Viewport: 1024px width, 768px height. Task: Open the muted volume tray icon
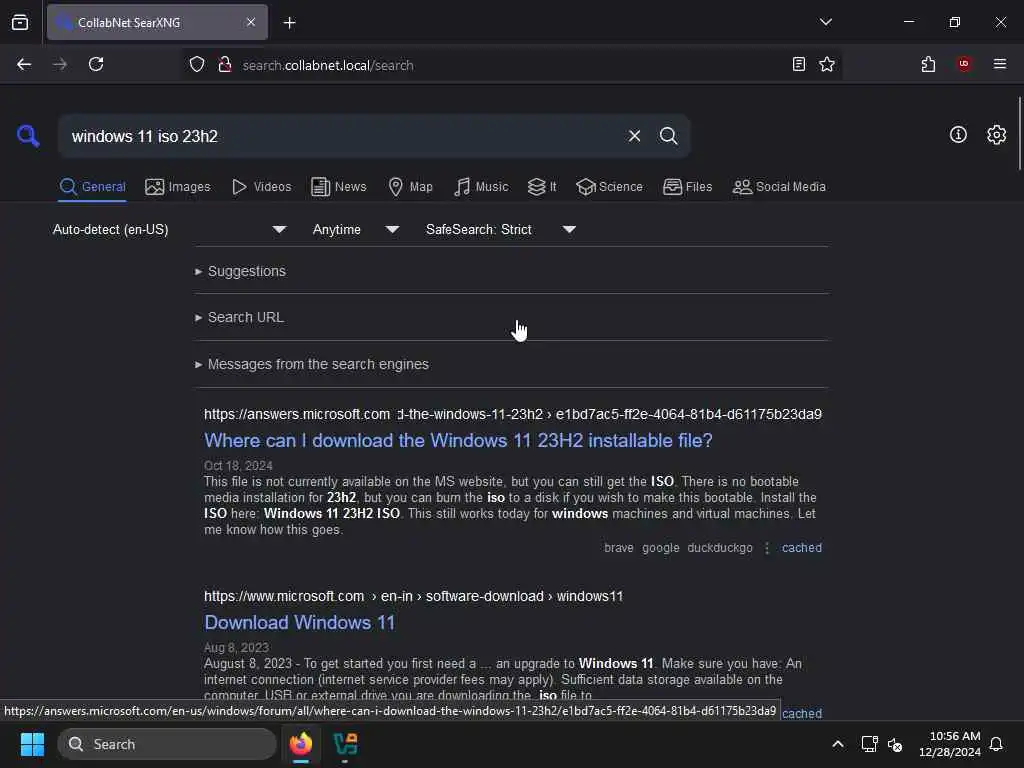[895, 744]
